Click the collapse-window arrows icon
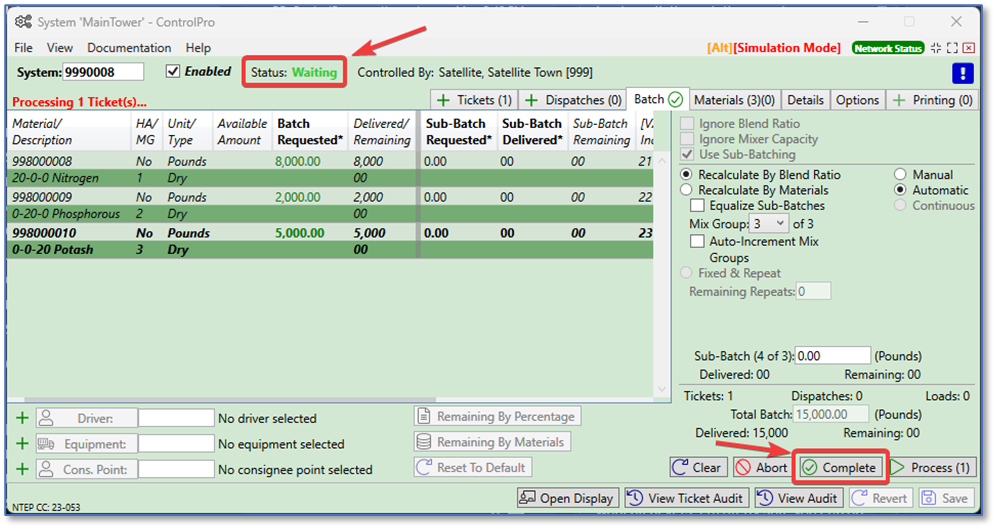 [936, 48]
